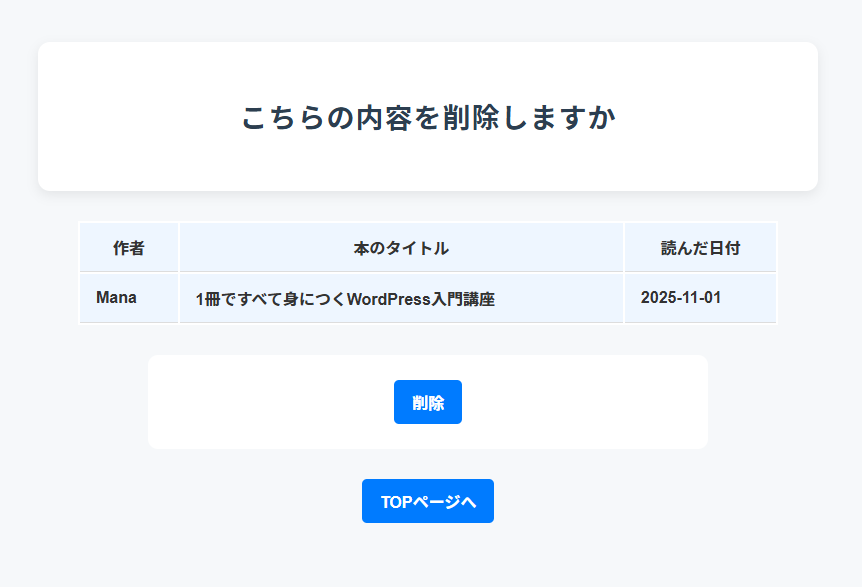862x587 pixels.
Task: Click the date cell 2025-11-01
Action: tap(680, 298)
